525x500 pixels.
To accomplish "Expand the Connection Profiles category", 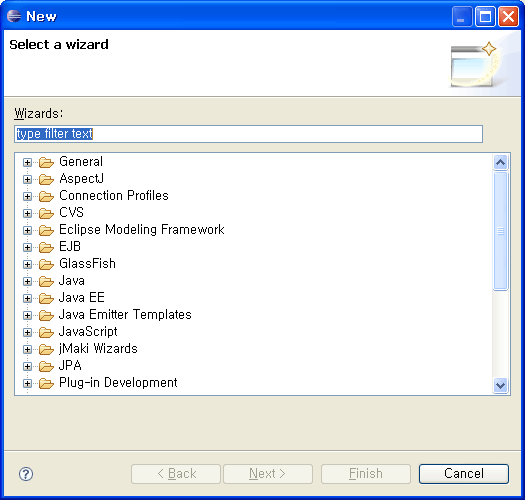I will (x=27, y=196).
